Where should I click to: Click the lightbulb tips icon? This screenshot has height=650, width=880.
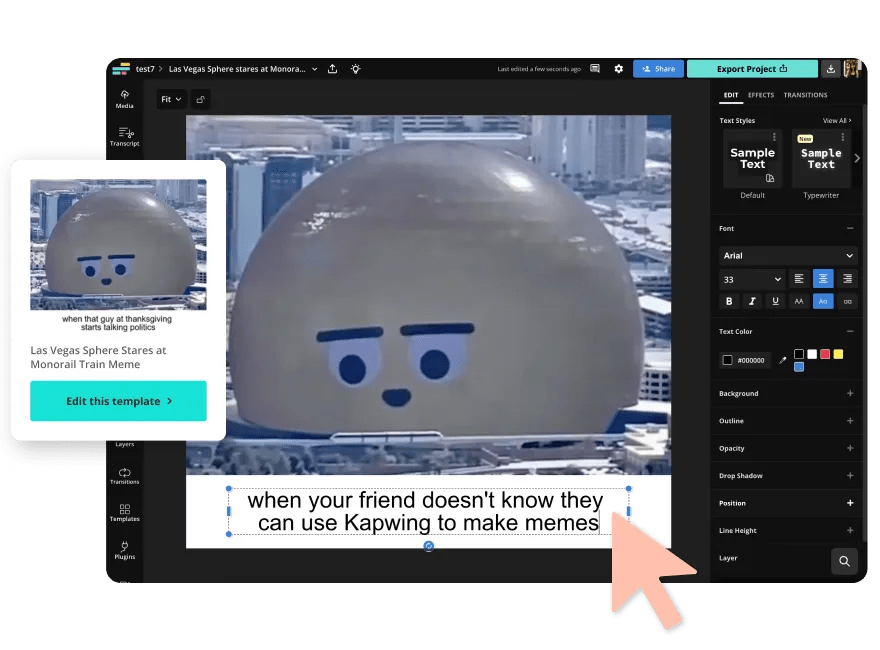(x=355, y=69)
